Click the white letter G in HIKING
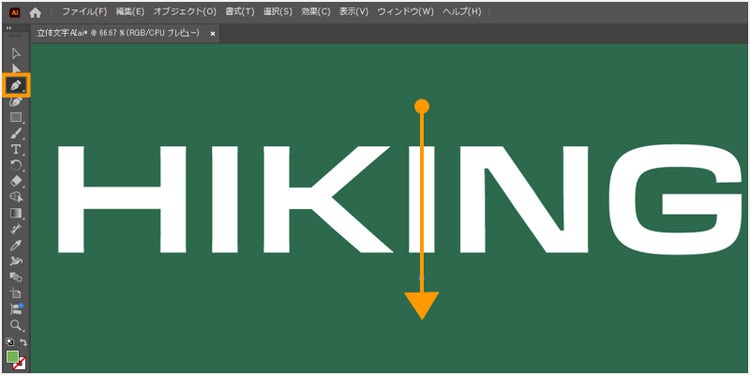Screen dimensions: 750x375 point(674,199)
